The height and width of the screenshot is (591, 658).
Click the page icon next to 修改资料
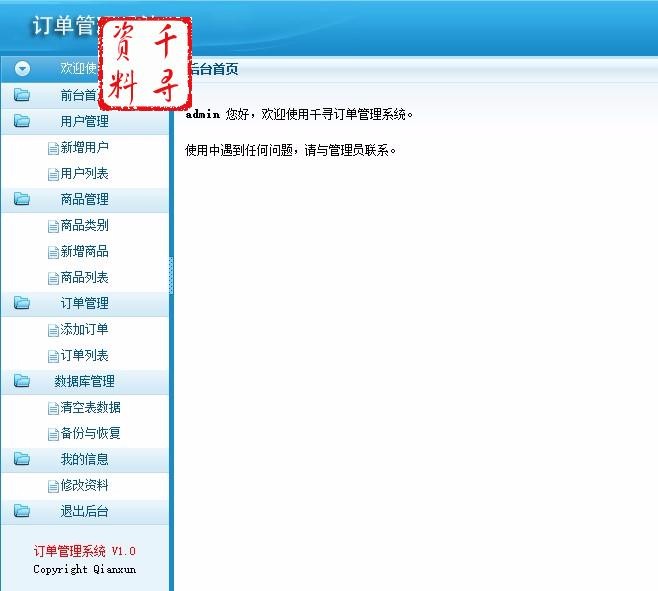53,486
